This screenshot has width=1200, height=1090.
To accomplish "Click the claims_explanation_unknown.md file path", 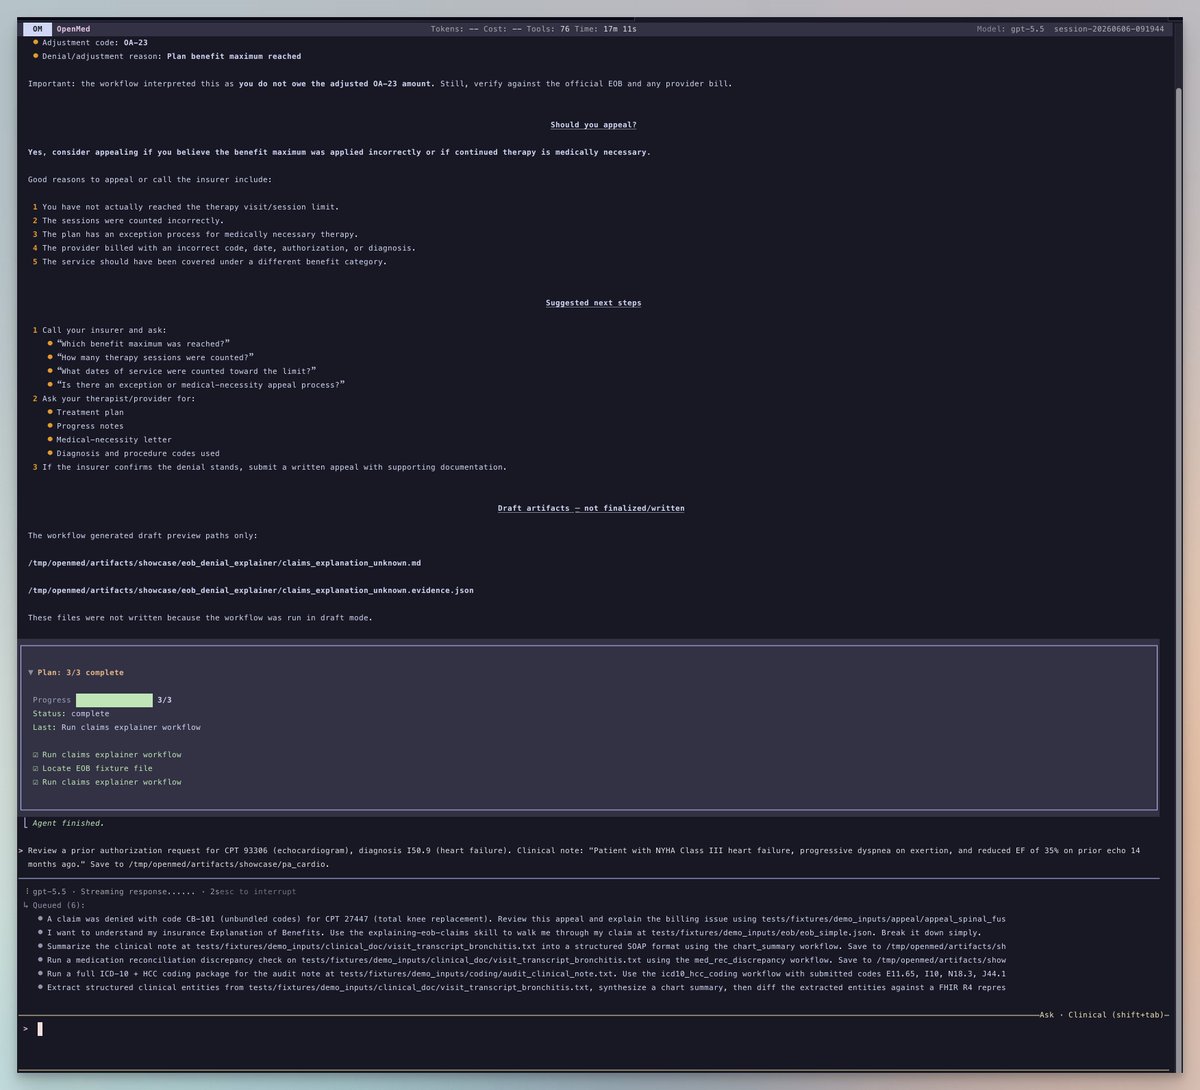I will [x=225, y=563].
